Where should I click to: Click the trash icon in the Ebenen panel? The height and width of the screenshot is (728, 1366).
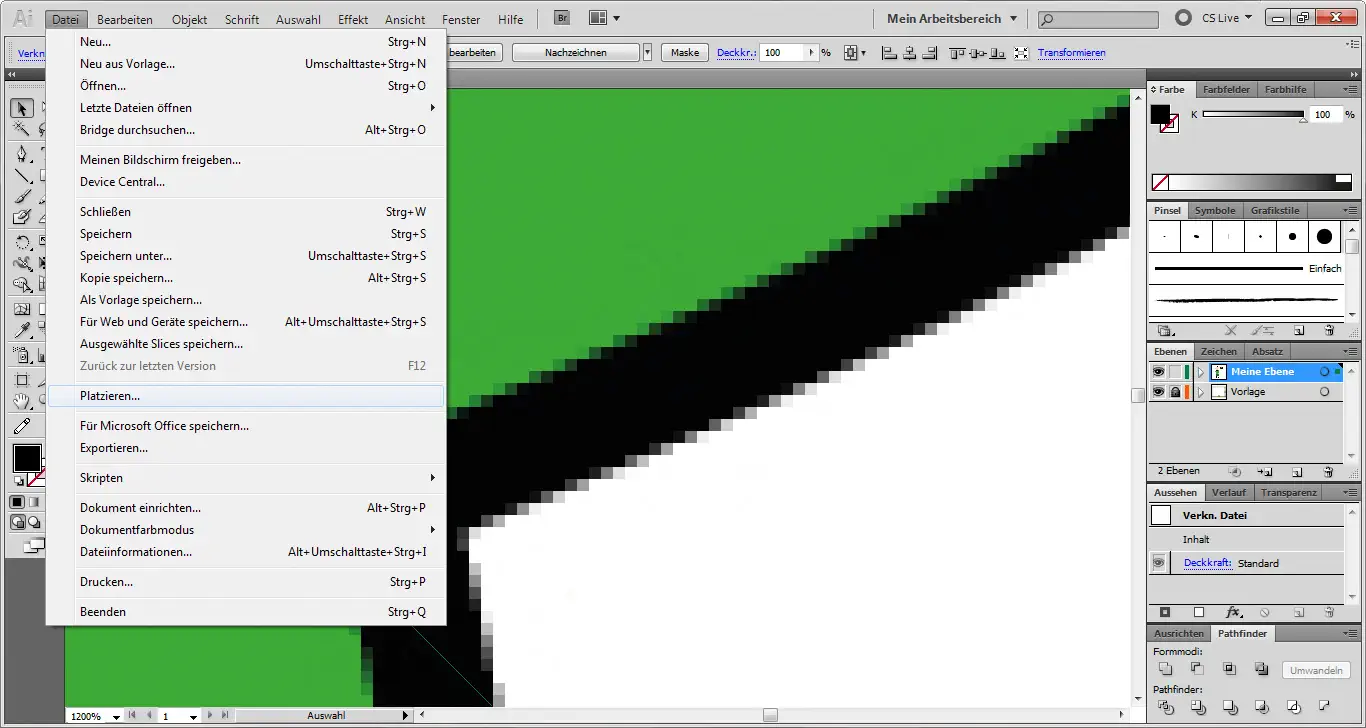coord(1329,470)
